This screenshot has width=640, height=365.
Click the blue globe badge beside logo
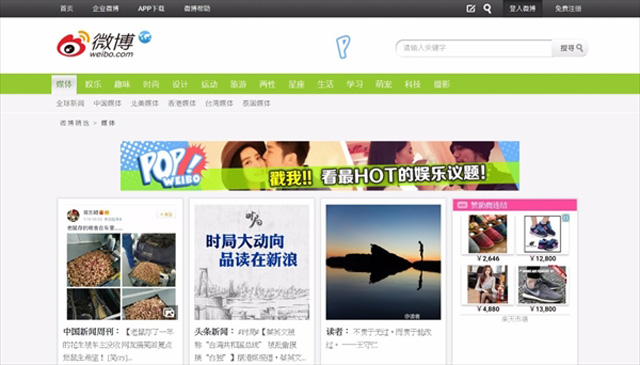click(145, 37)
